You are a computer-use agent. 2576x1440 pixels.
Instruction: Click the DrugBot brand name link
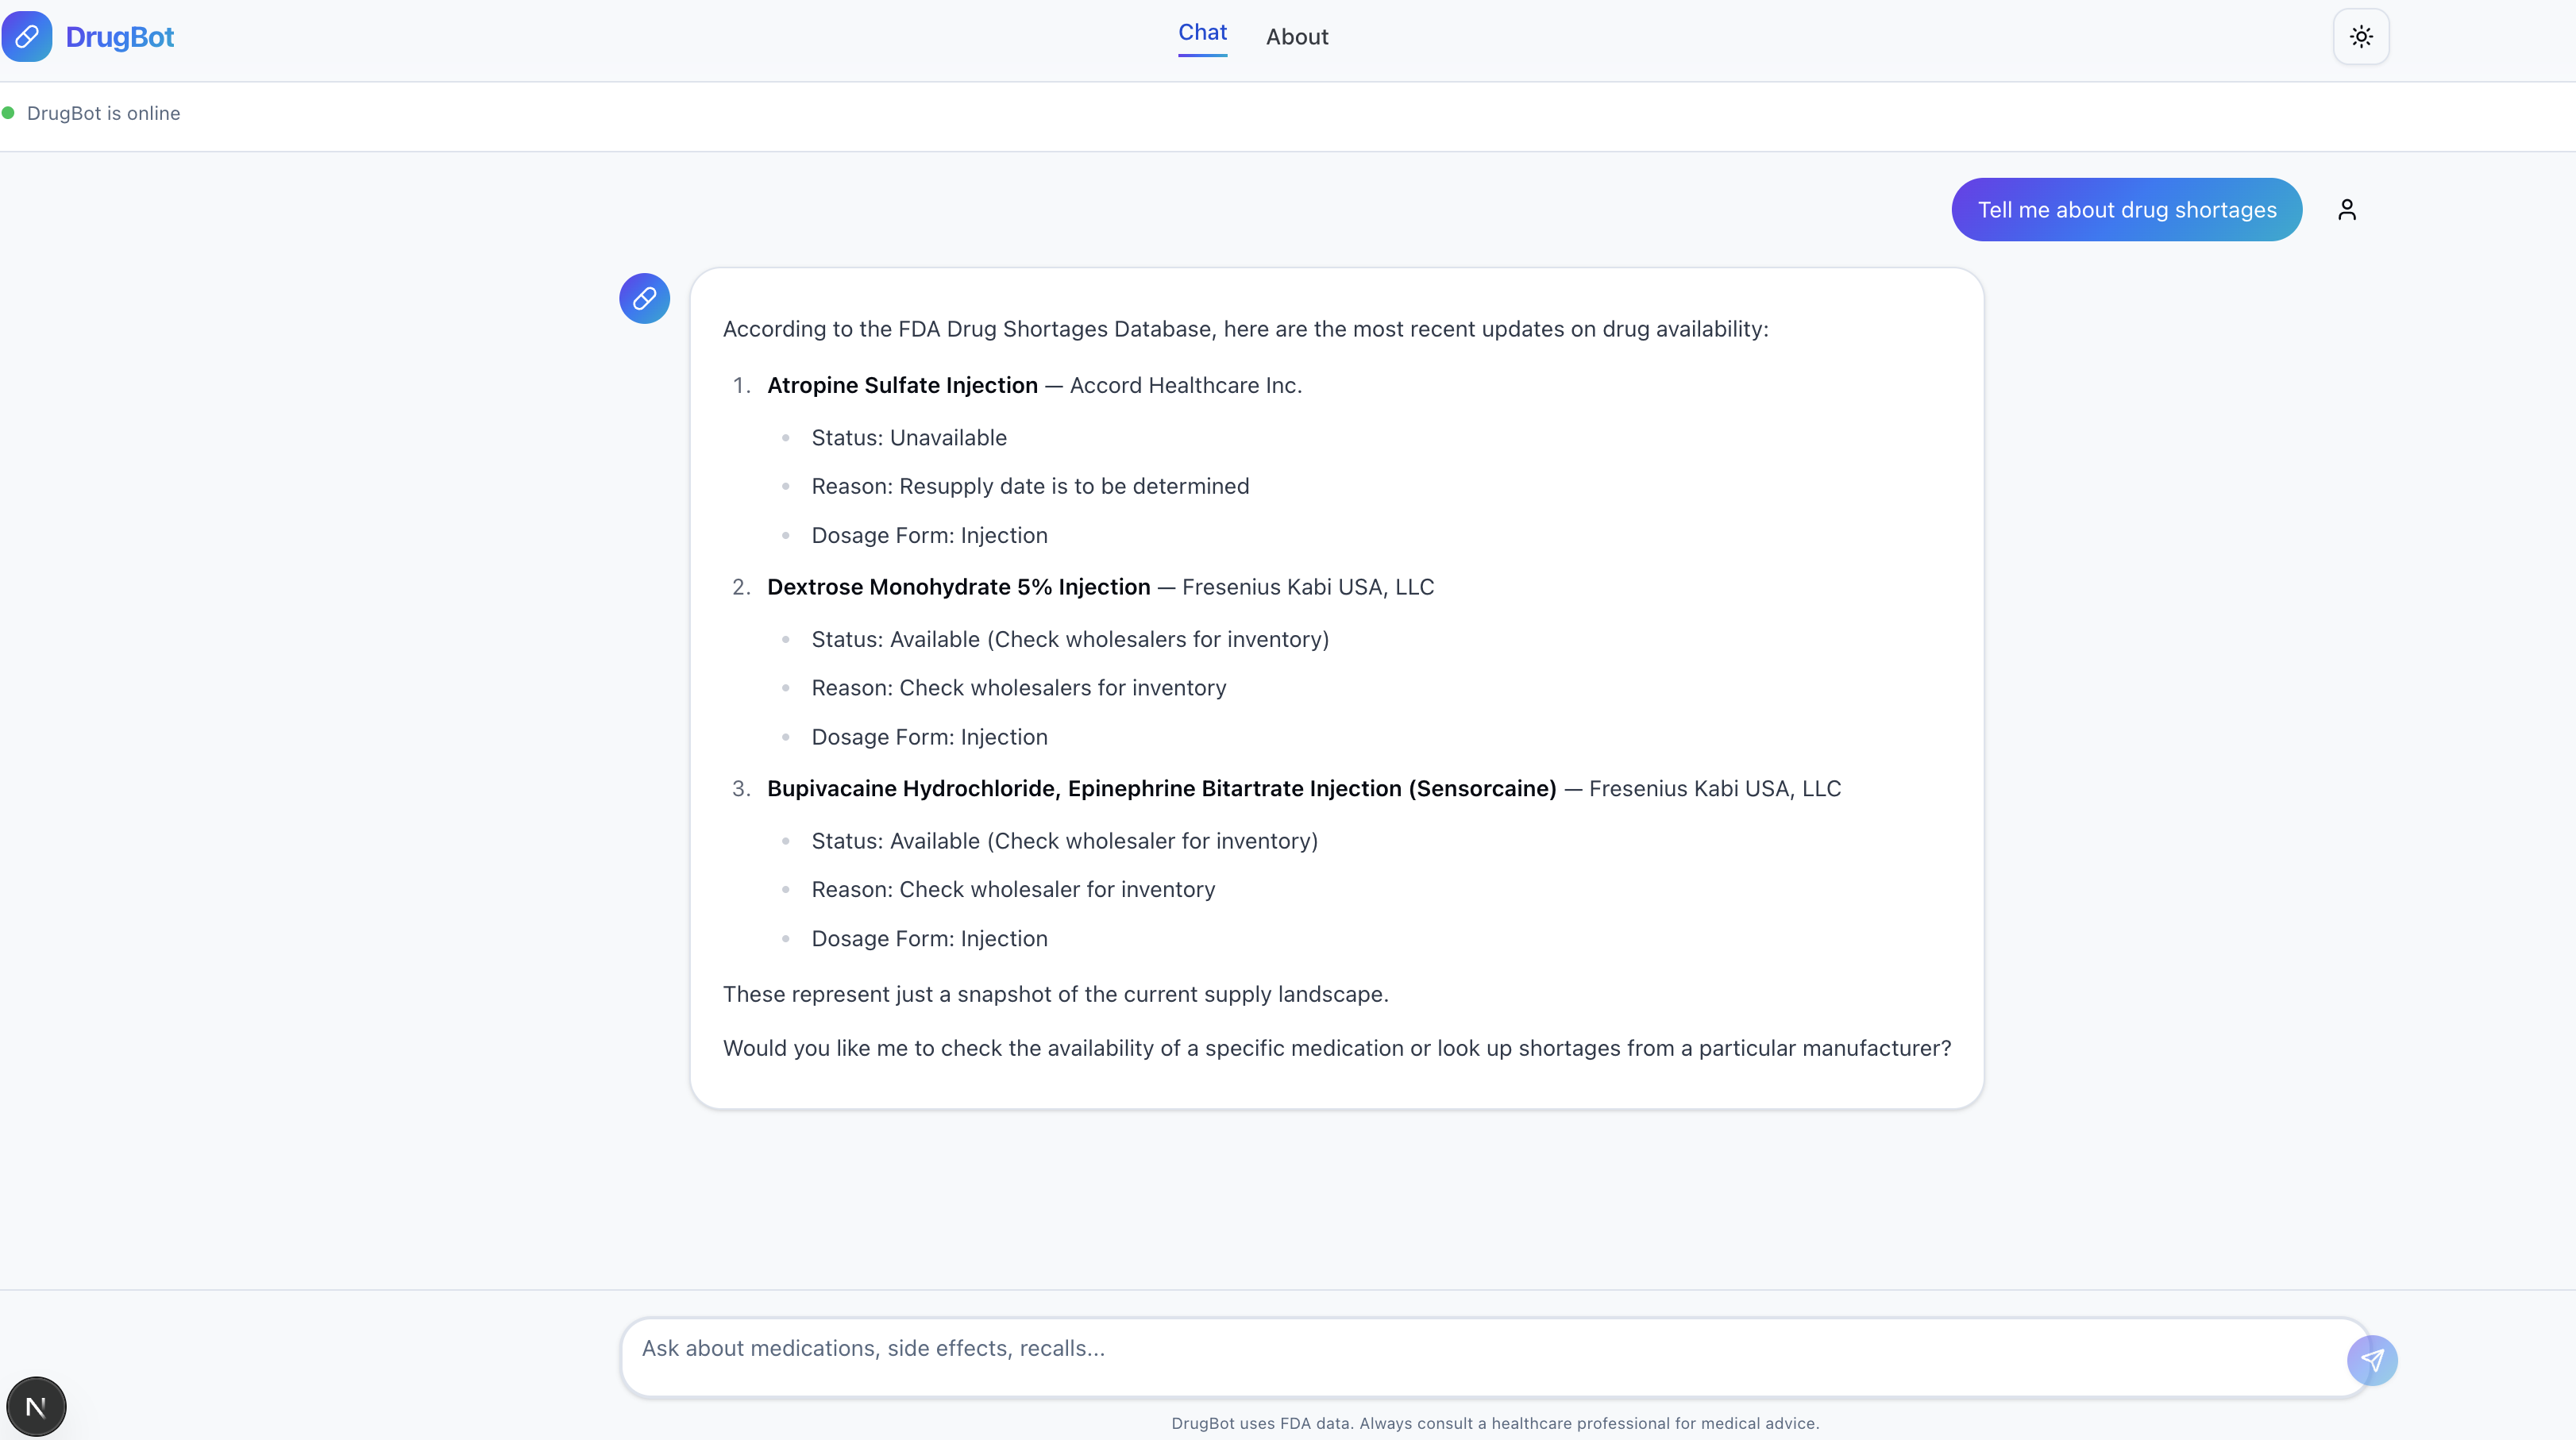point(120,37)
